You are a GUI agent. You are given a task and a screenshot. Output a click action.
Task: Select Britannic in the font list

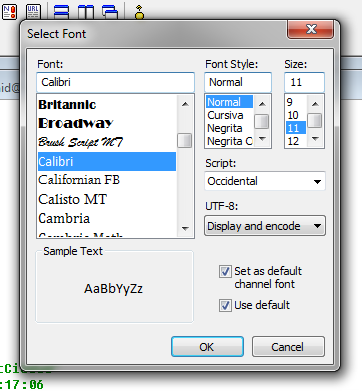pyautogui.click(x=107, y=105)
